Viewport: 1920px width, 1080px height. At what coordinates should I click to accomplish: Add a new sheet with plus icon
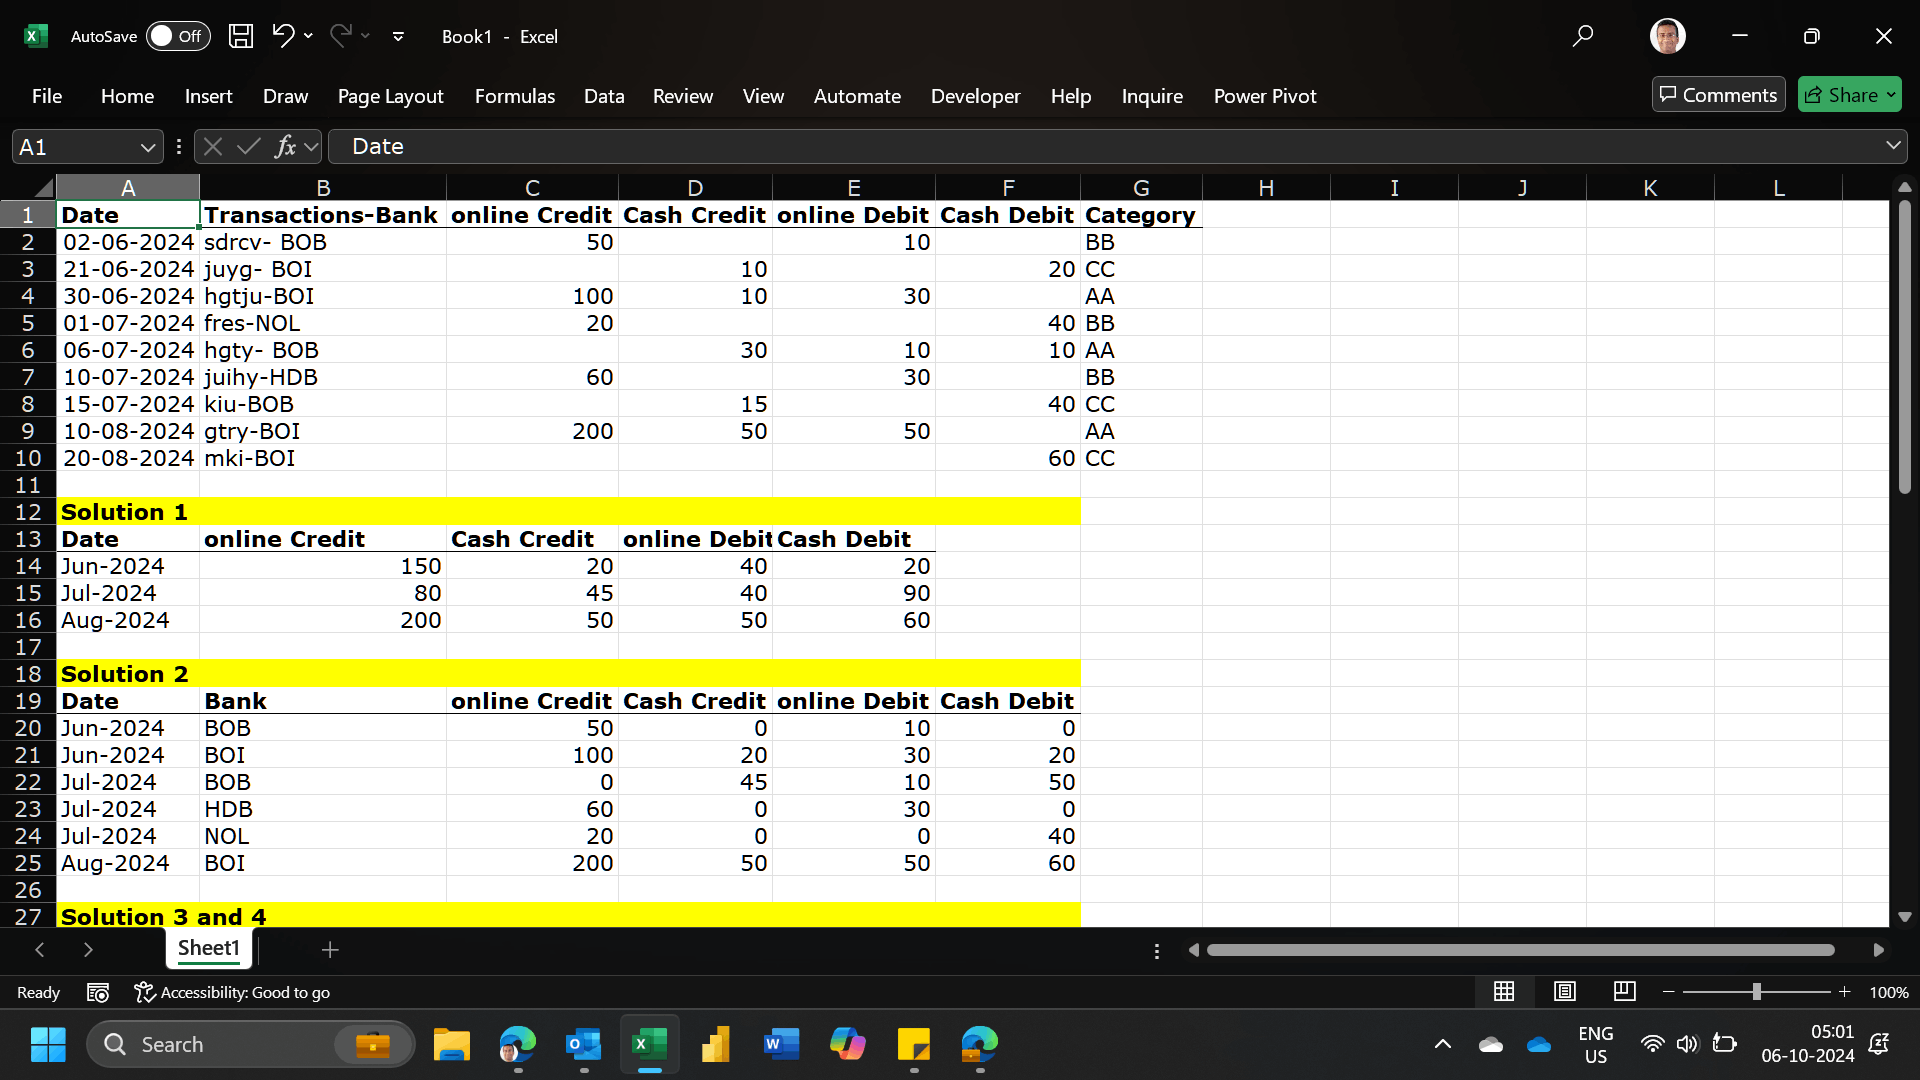[330, 949]
